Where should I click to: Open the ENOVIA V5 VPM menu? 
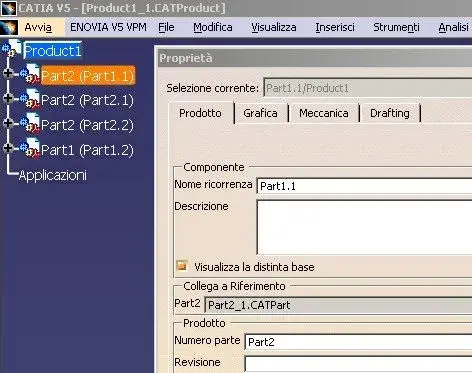point(108,27)
